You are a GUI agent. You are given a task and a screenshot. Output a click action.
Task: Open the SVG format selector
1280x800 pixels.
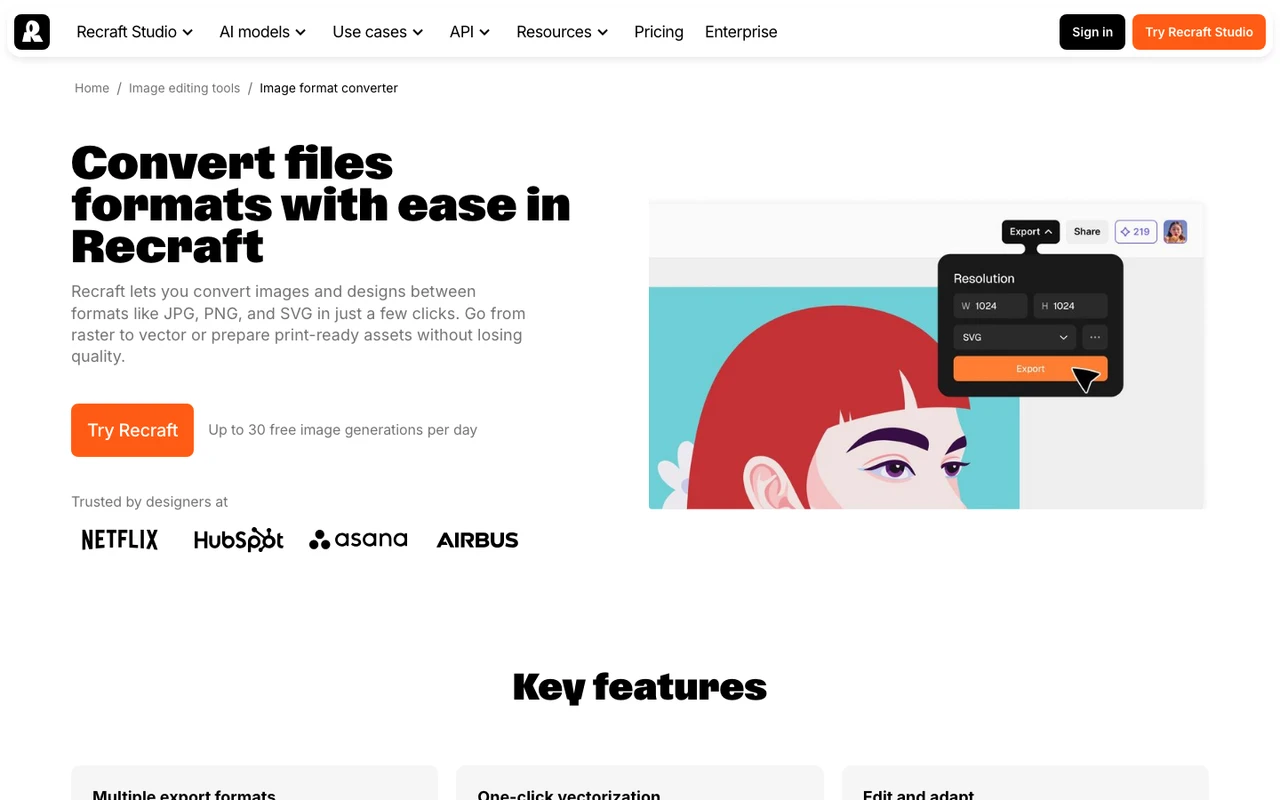(x=1014, y=338)
